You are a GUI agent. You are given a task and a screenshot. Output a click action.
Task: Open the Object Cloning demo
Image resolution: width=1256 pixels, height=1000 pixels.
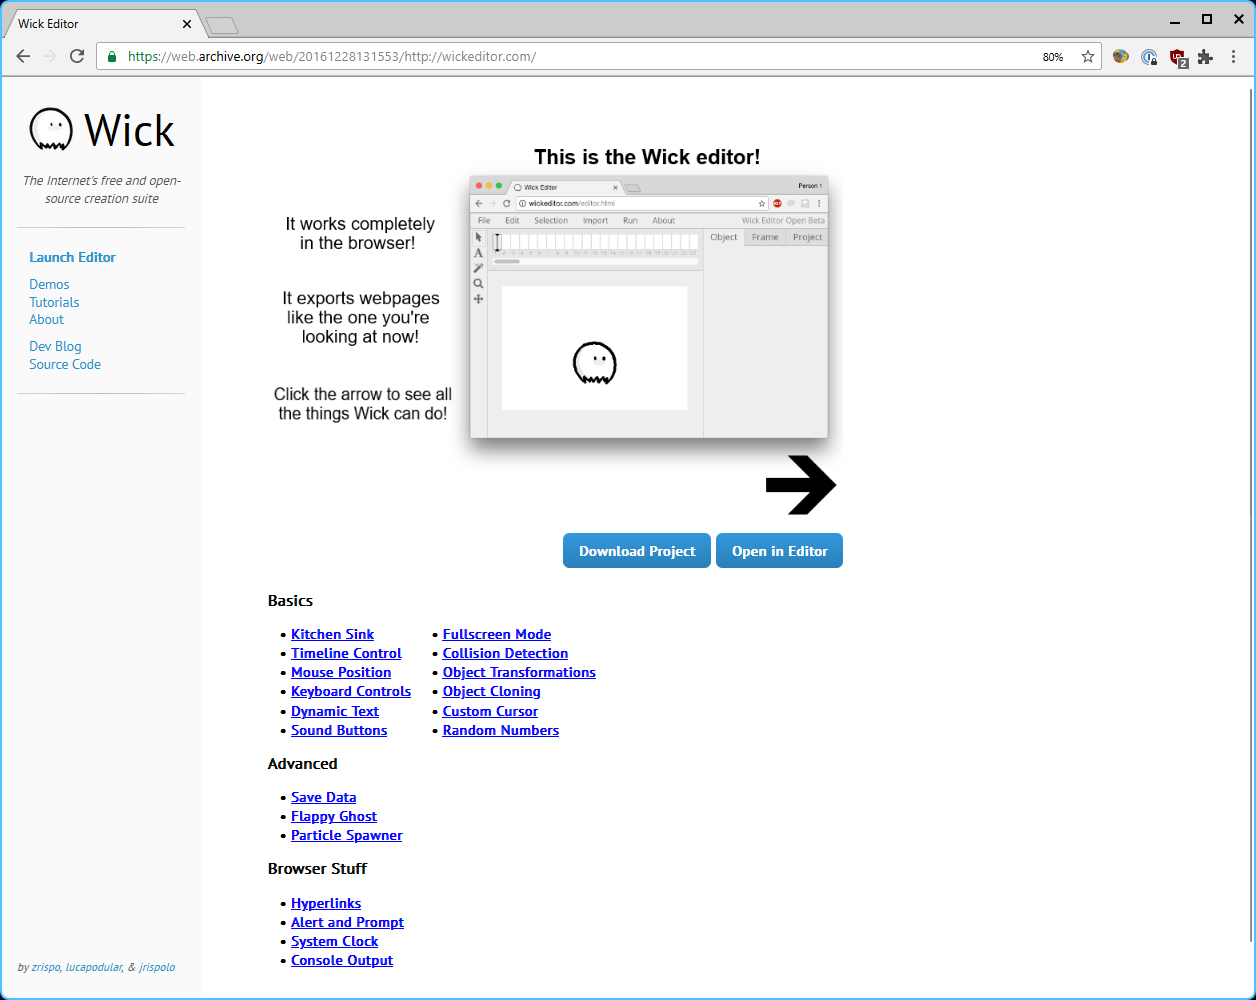491,691
